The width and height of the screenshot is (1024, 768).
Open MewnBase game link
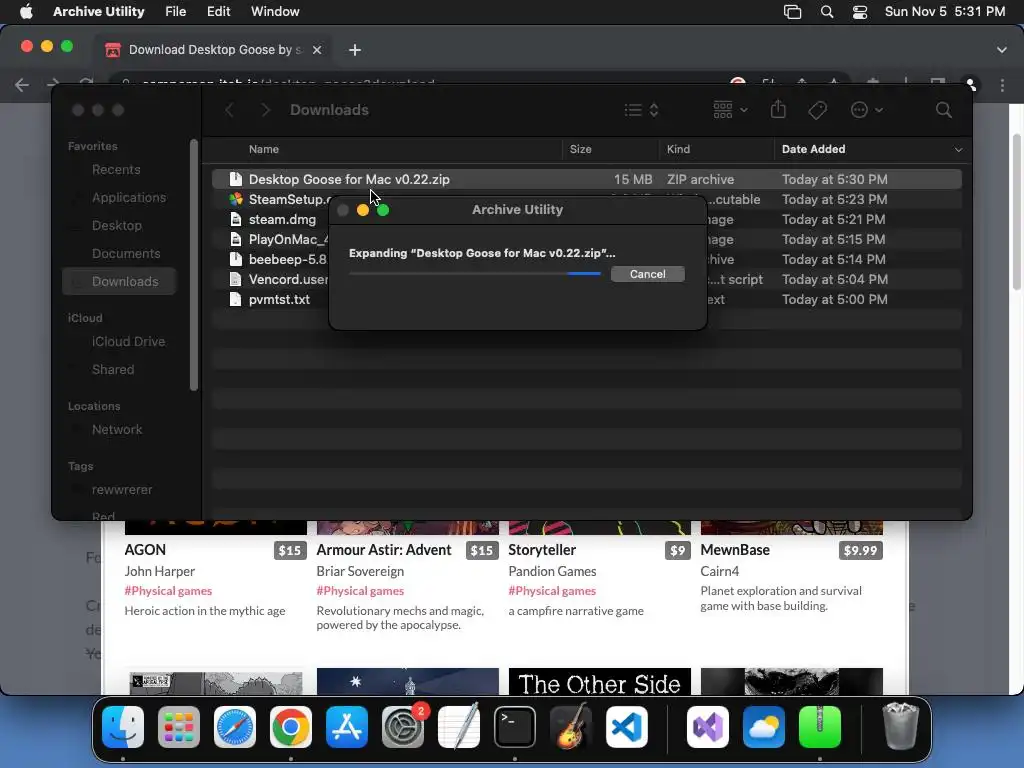735,550
